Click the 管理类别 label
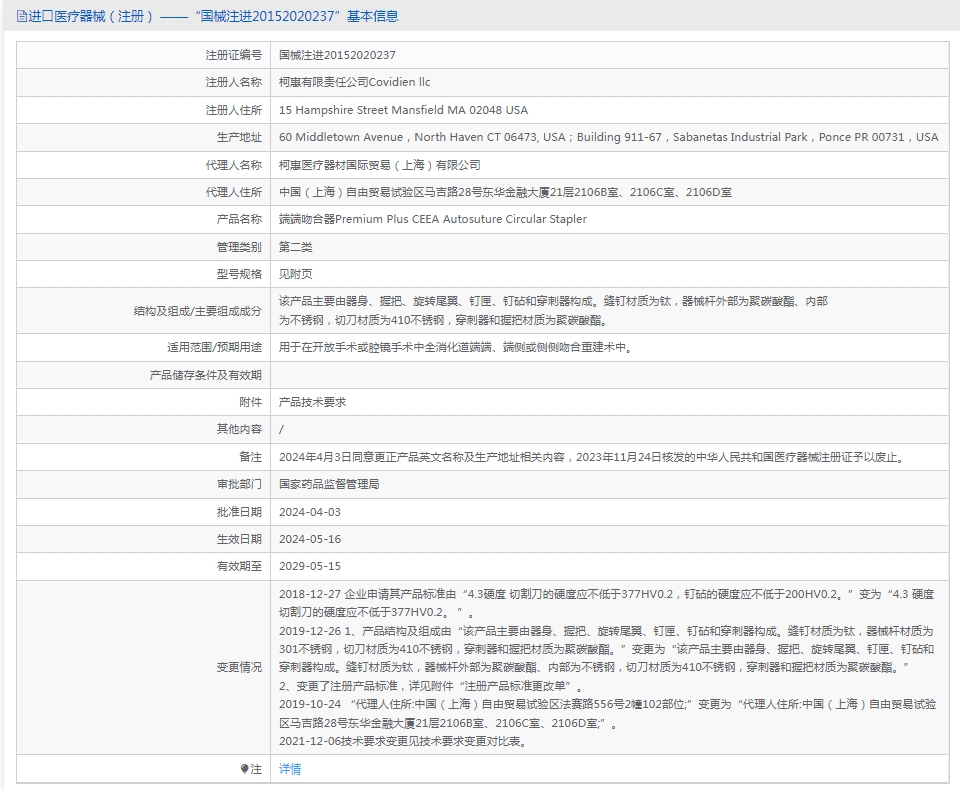960x789 pixels. click(239, 247)
